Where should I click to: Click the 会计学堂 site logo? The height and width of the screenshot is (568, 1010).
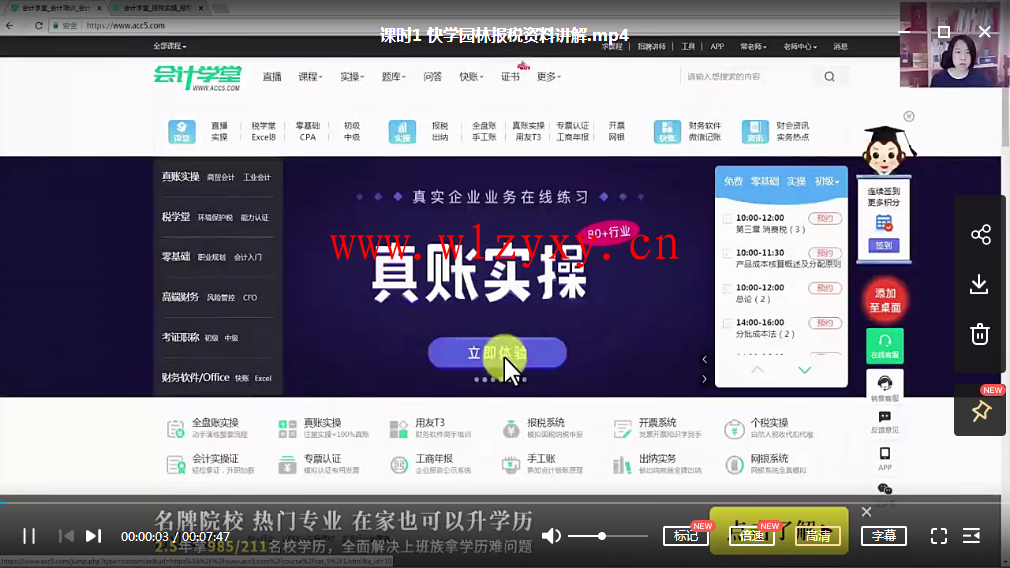(x=197, y=78)
